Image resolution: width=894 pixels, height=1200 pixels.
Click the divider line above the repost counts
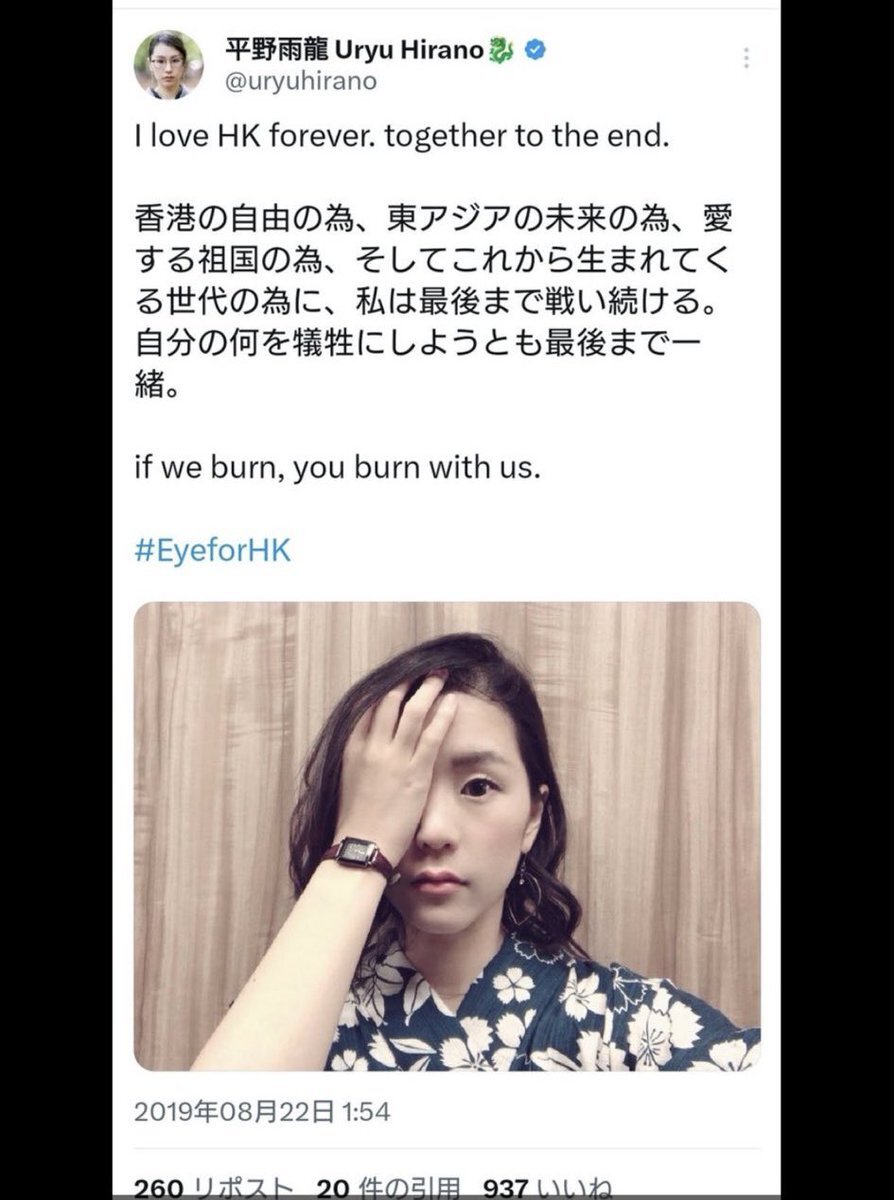coord(447,1149)
